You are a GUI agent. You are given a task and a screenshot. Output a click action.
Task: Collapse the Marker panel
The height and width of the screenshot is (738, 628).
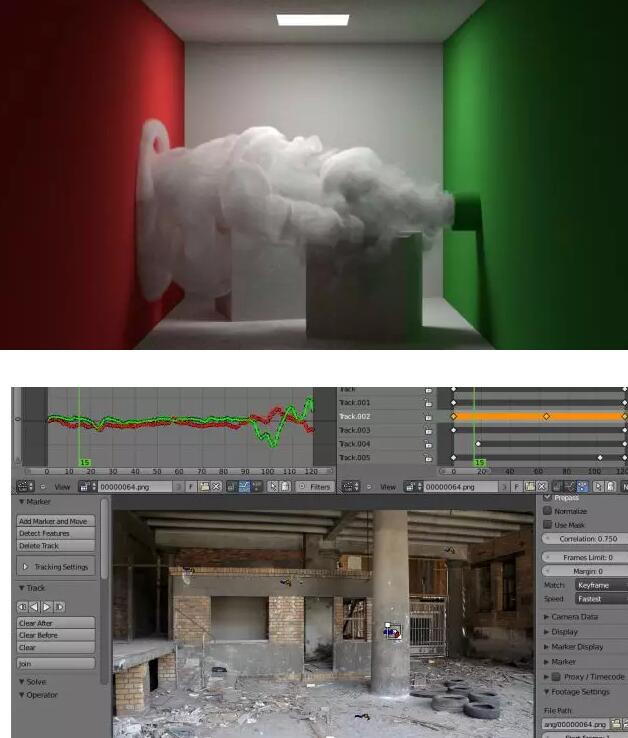(x=22, y=502)
